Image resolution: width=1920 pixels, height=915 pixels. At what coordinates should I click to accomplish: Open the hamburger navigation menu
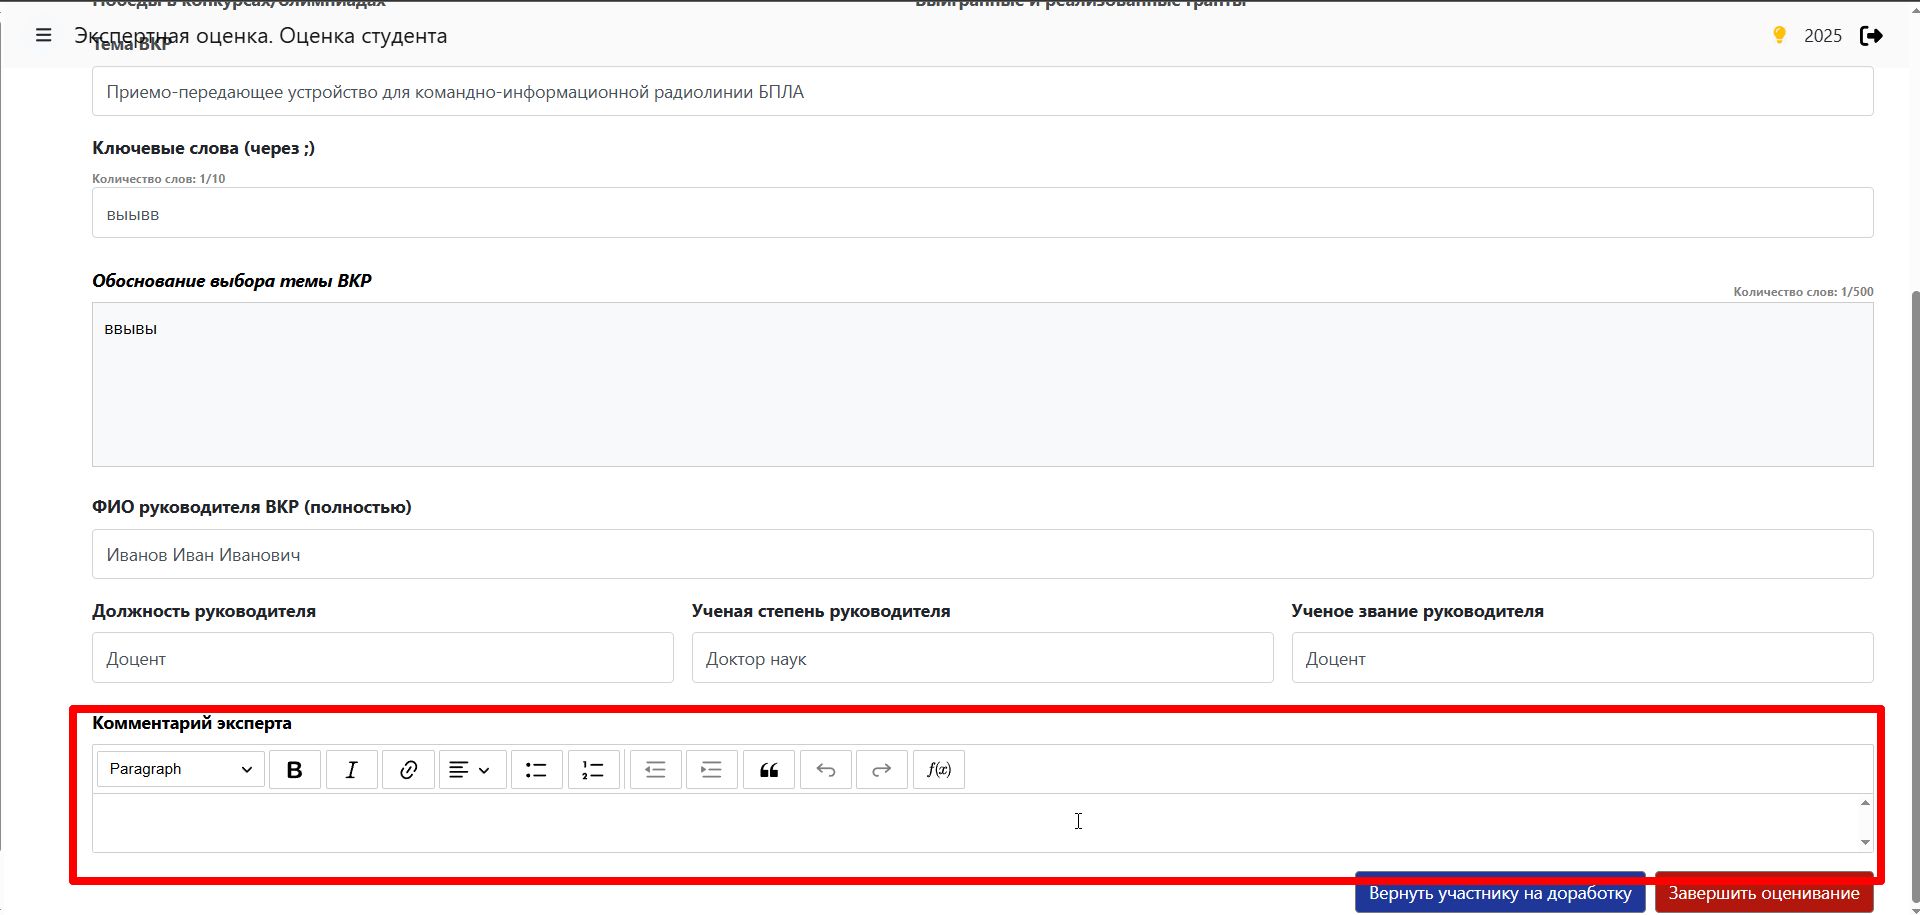[x=43, y=35]
